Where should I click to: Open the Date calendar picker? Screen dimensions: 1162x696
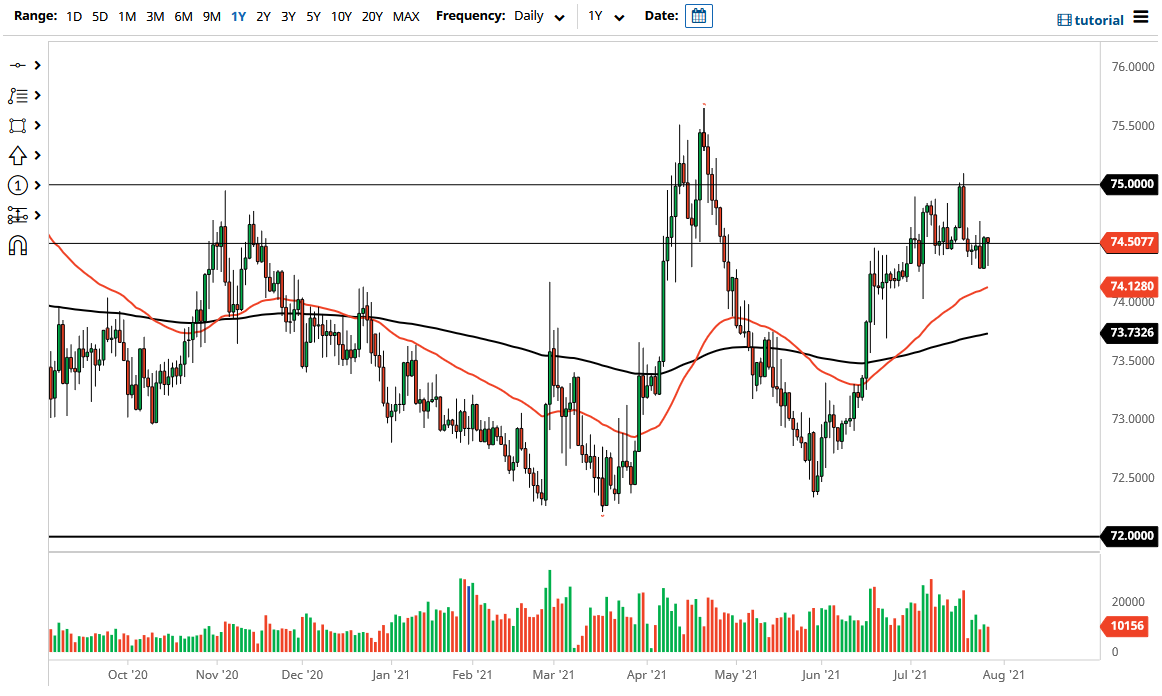698,15
